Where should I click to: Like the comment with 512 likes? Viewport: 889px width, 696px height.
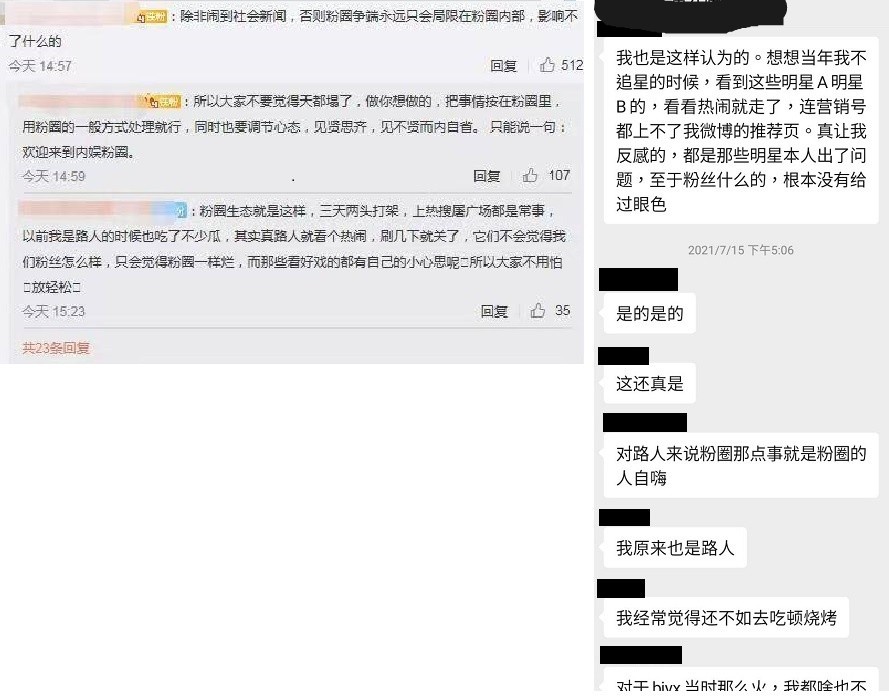547,65
